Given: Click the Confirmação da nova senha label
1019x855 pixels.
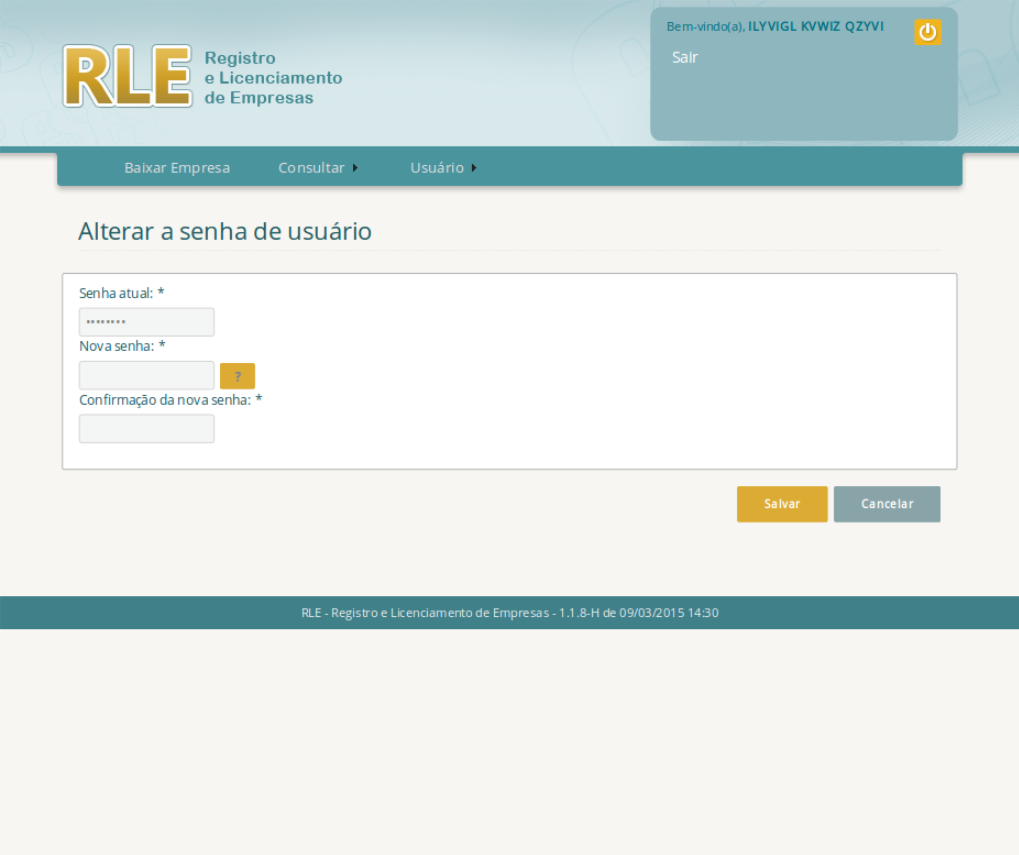Looking at the screenshot, I should (170, 400).
